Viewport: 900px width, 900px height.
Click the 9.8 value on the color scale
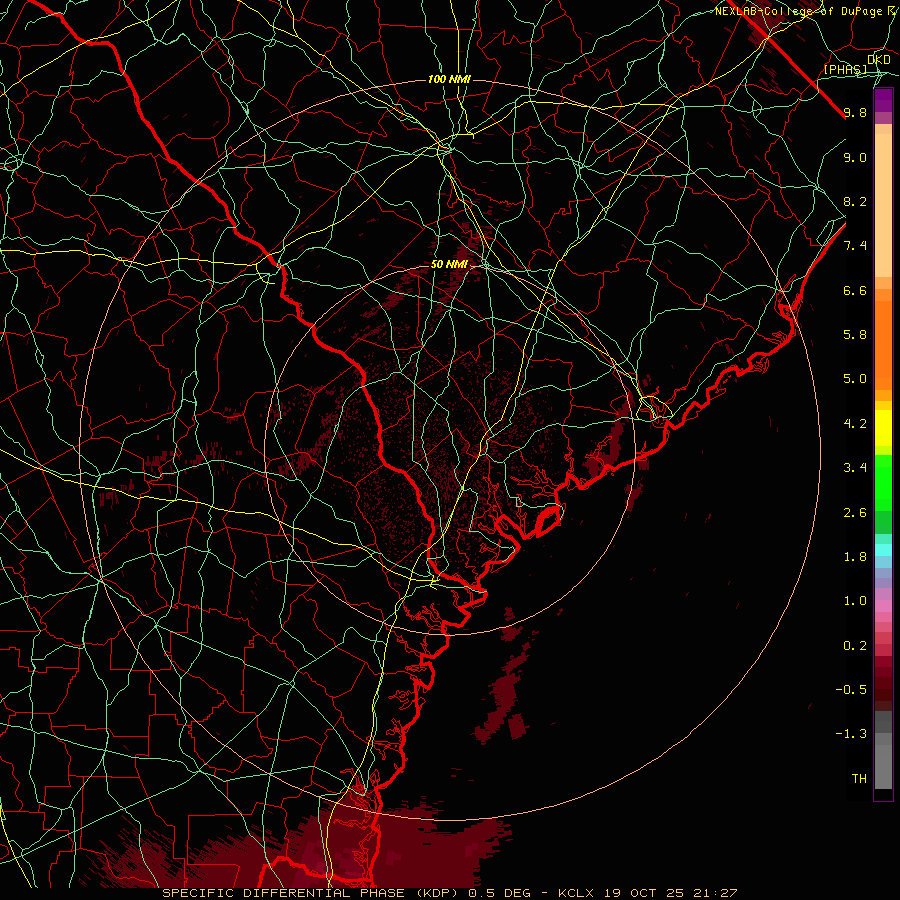855,112
